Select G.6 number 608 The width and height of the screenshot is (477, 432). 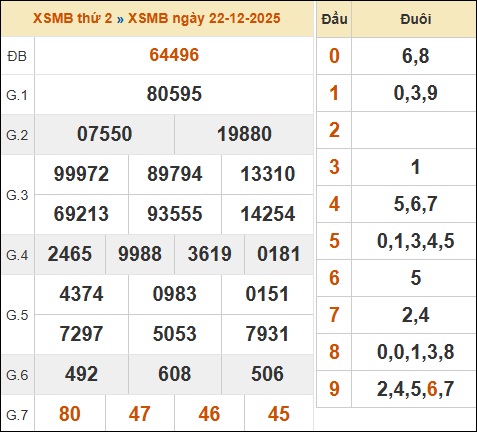pos(175,374)
